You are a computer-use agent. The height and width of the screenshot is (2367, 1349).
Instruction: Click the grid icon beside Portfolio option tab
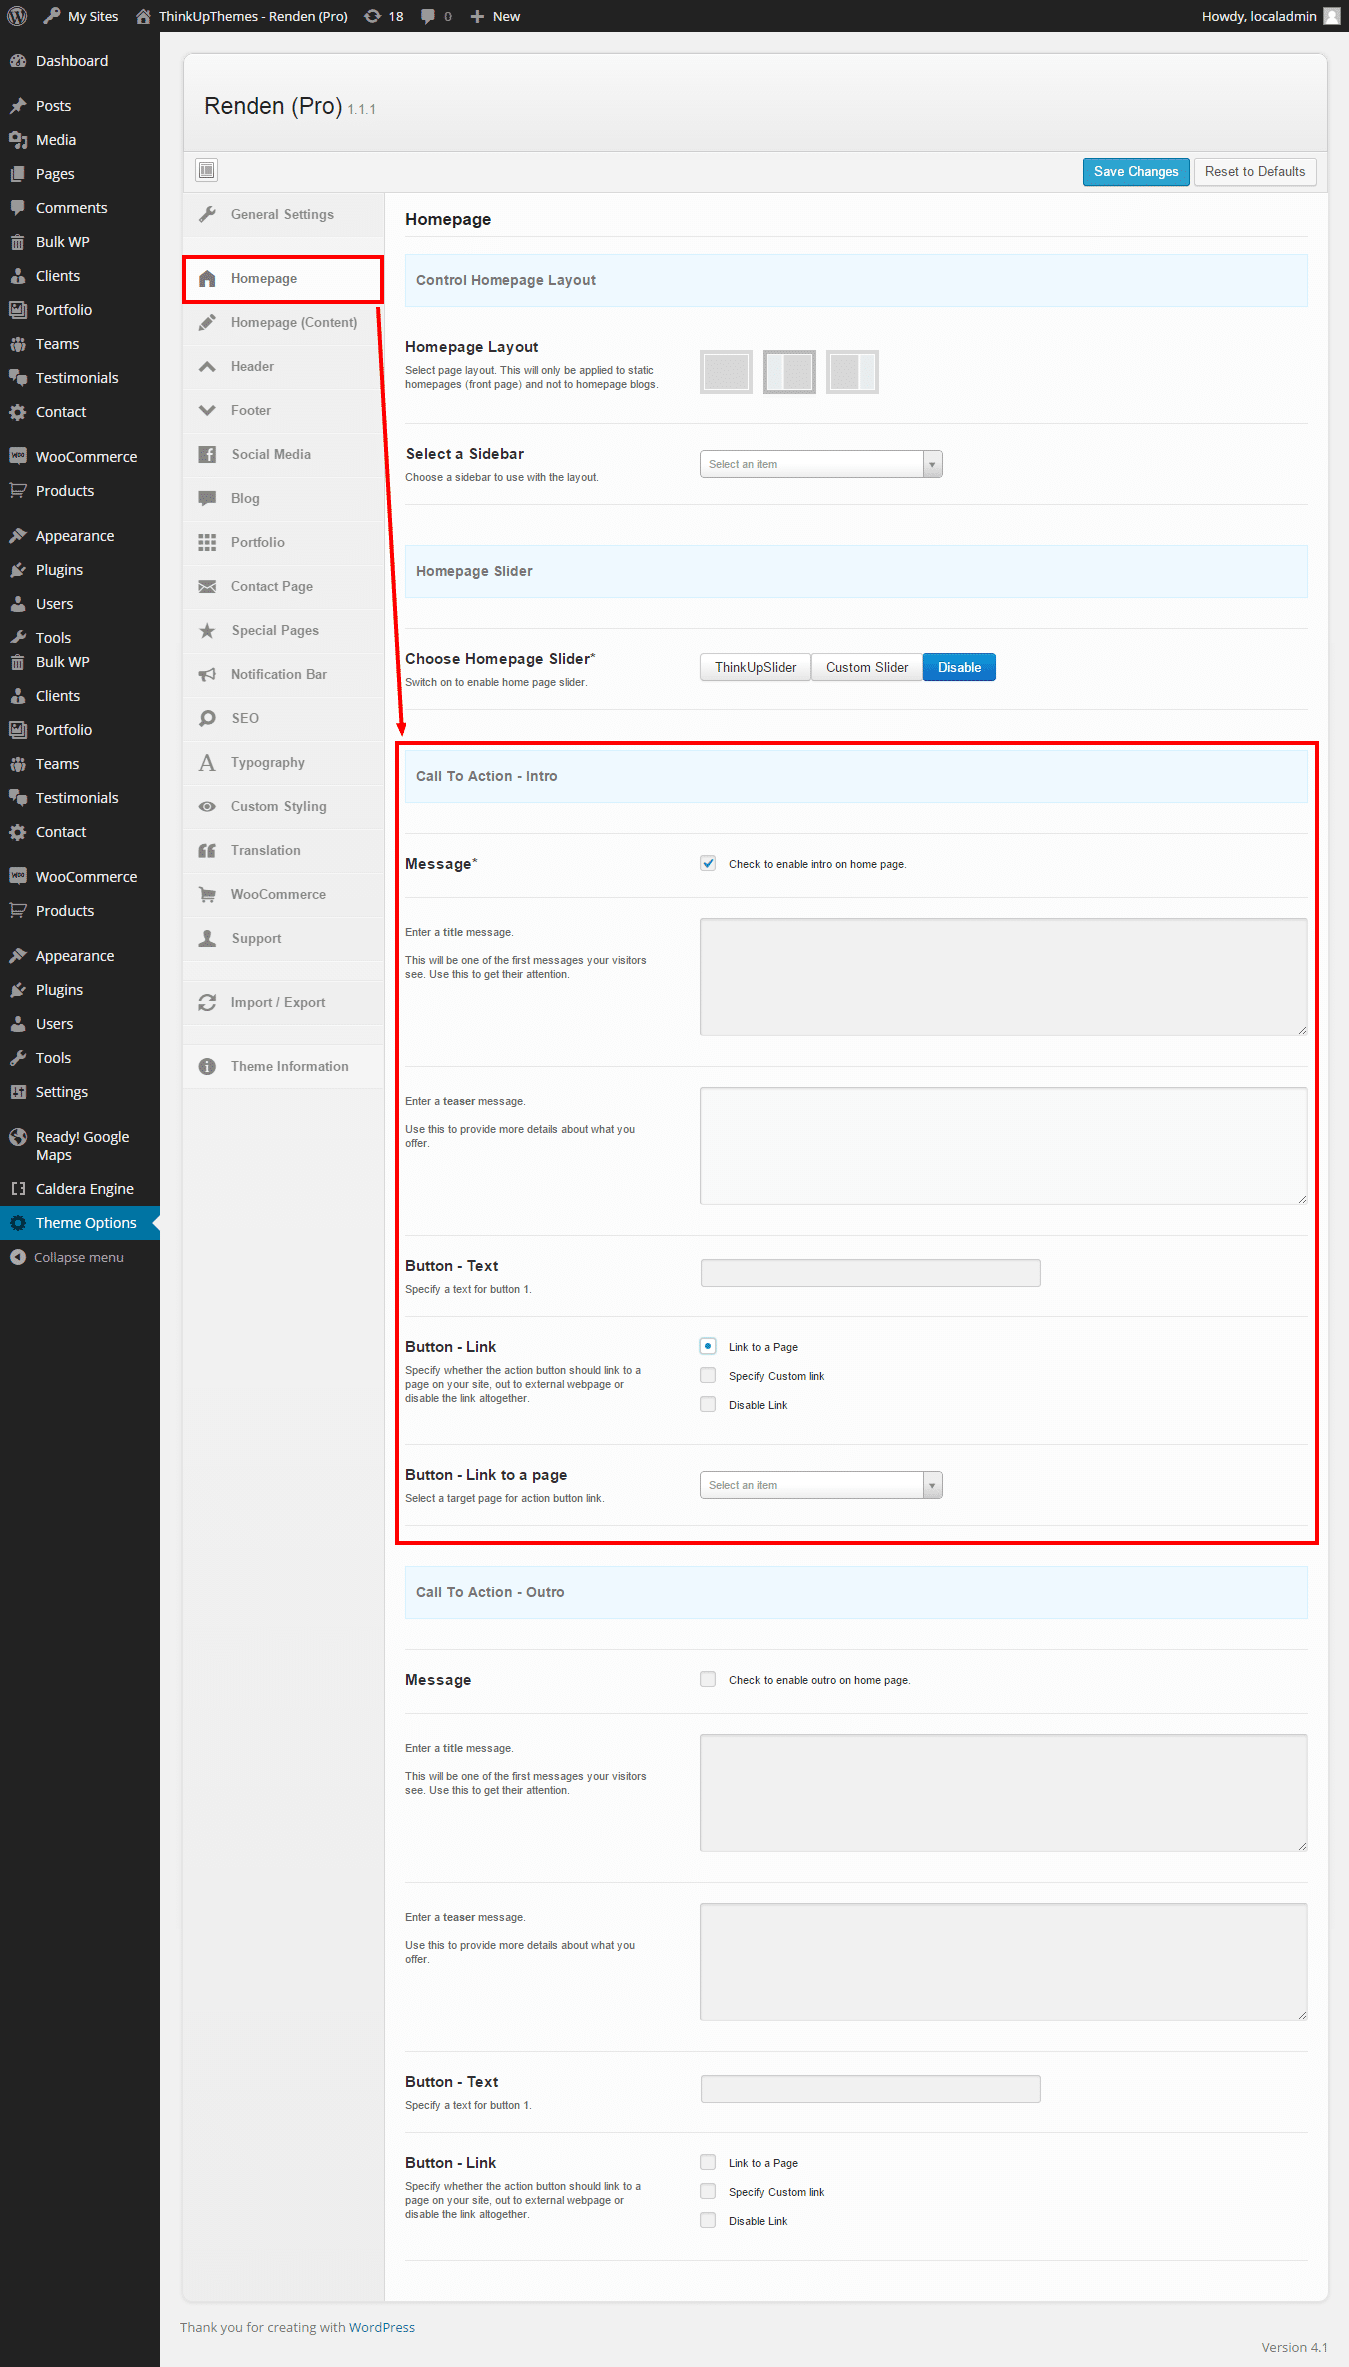pos(207,542)
